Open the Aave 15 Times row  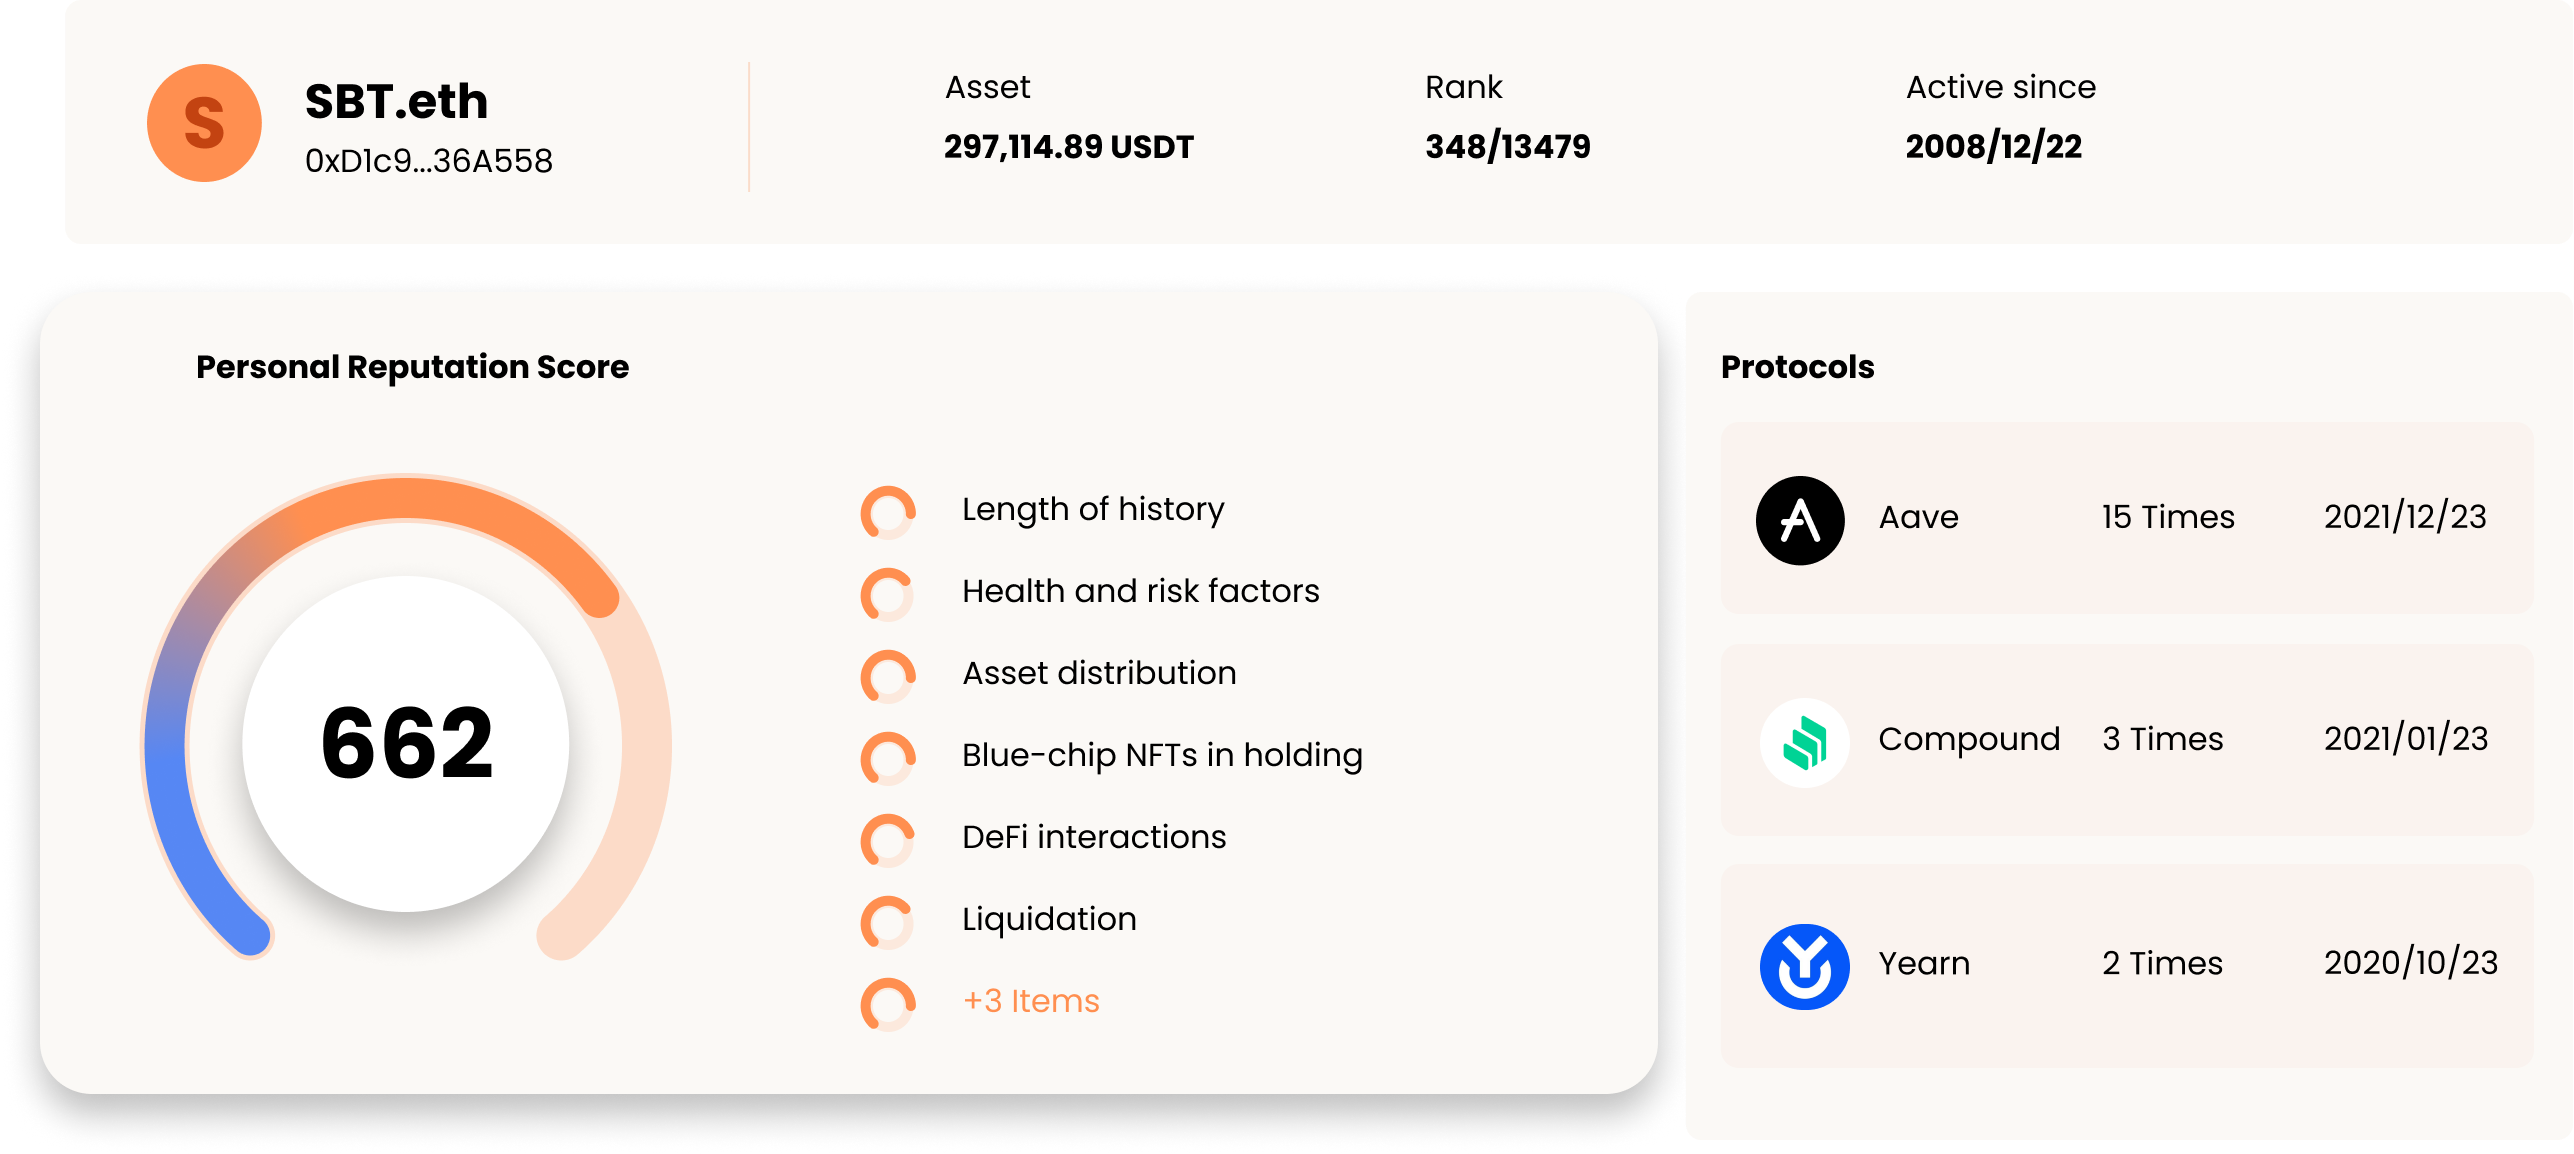point(2126,518)
